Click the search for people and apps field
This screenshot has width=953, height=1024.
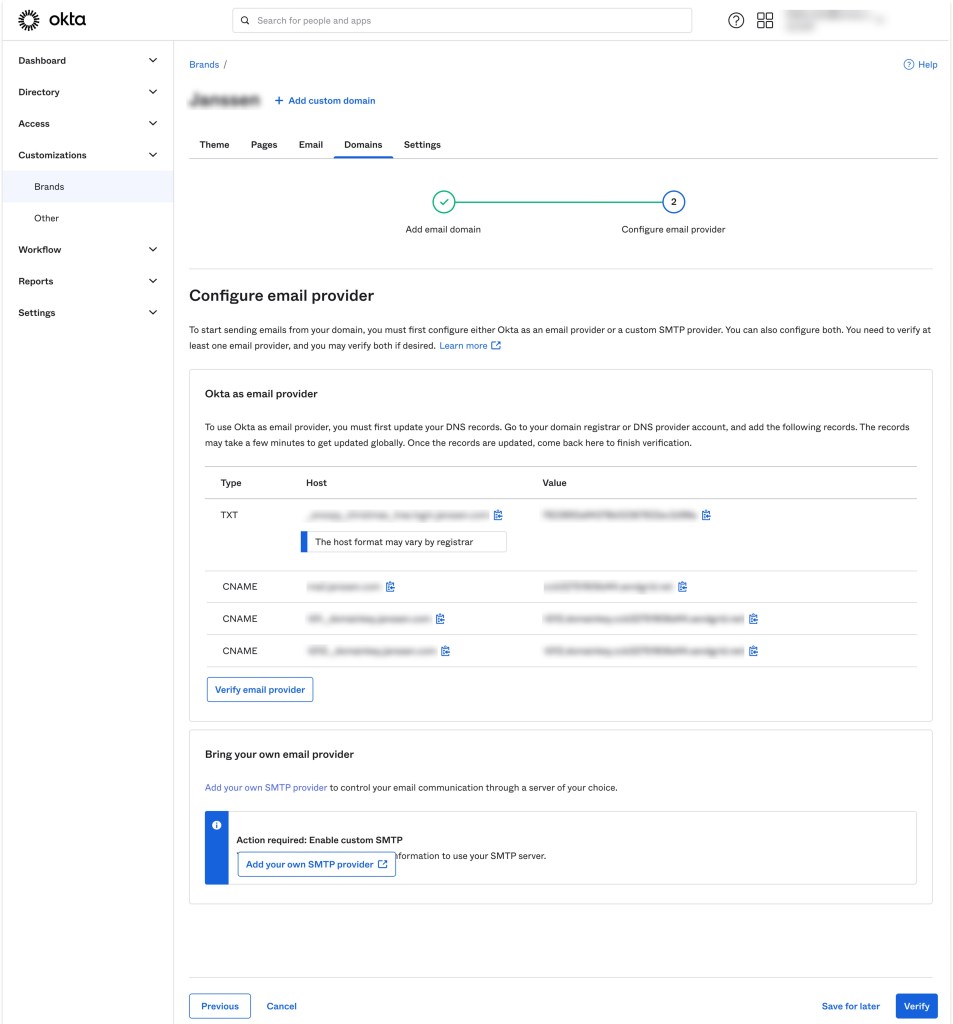(462, 21)
